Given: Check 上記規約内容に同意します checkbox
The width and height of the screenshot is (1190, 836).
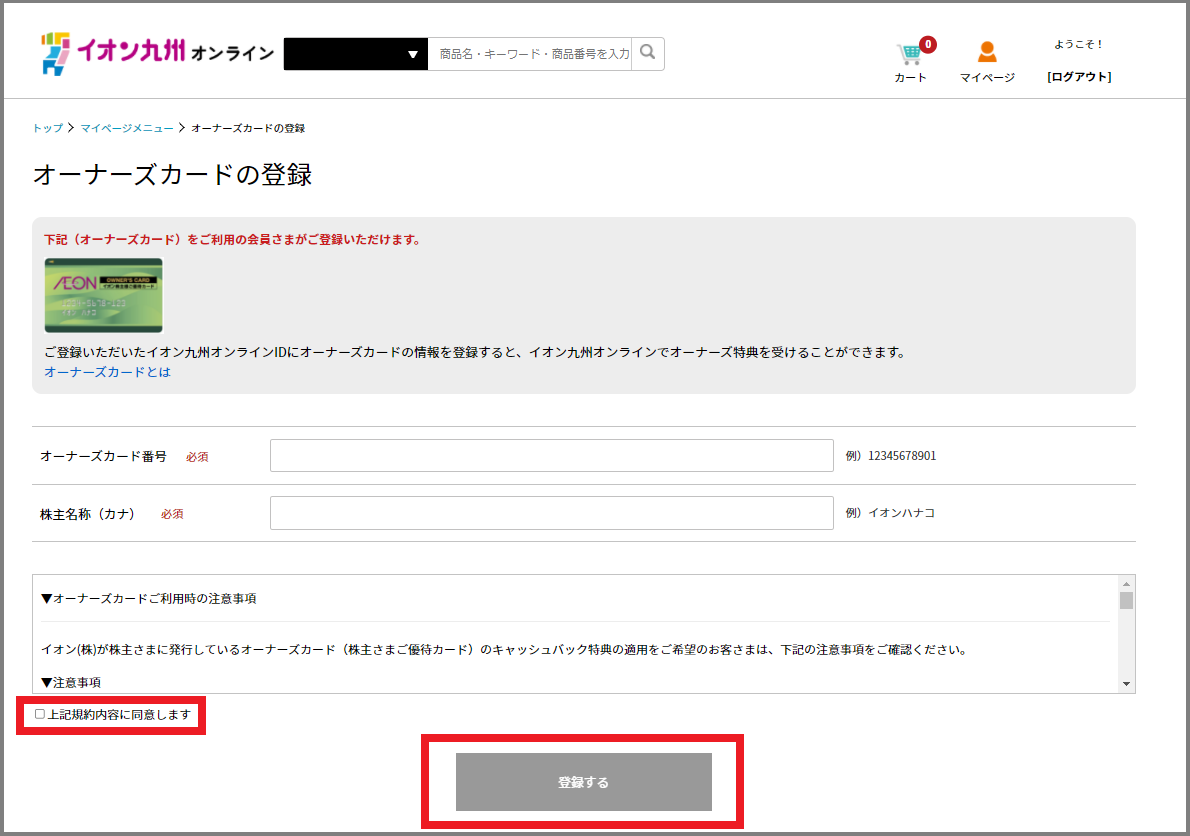Looking at the screenshot, I should [x=39, y=714].
